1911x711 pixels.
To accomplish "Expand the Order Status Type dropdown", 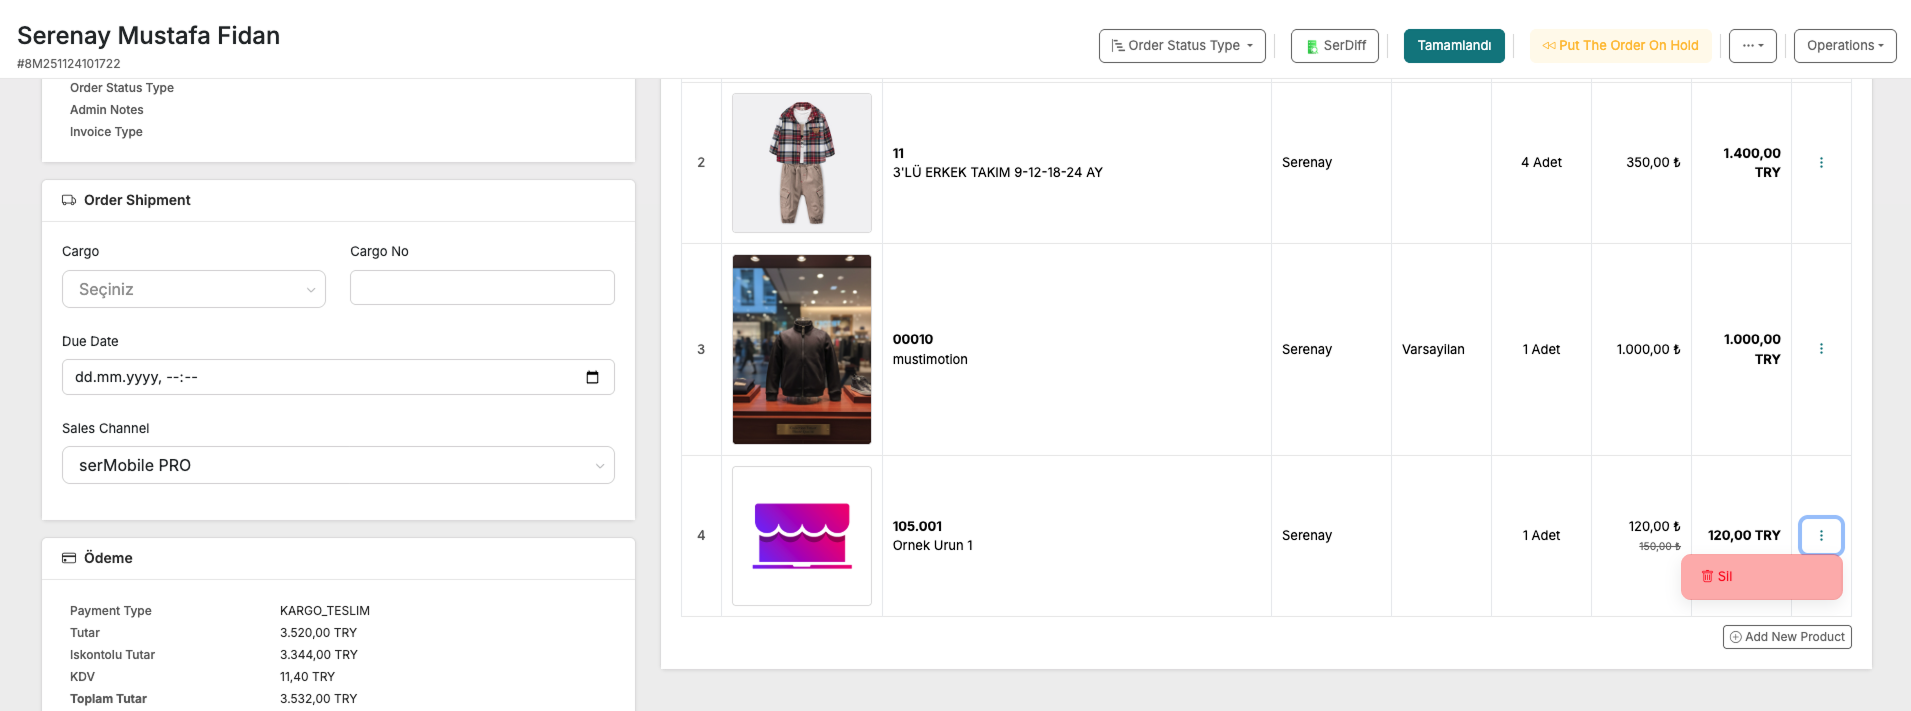I will pyautogui.click(x=1181, y=46).
